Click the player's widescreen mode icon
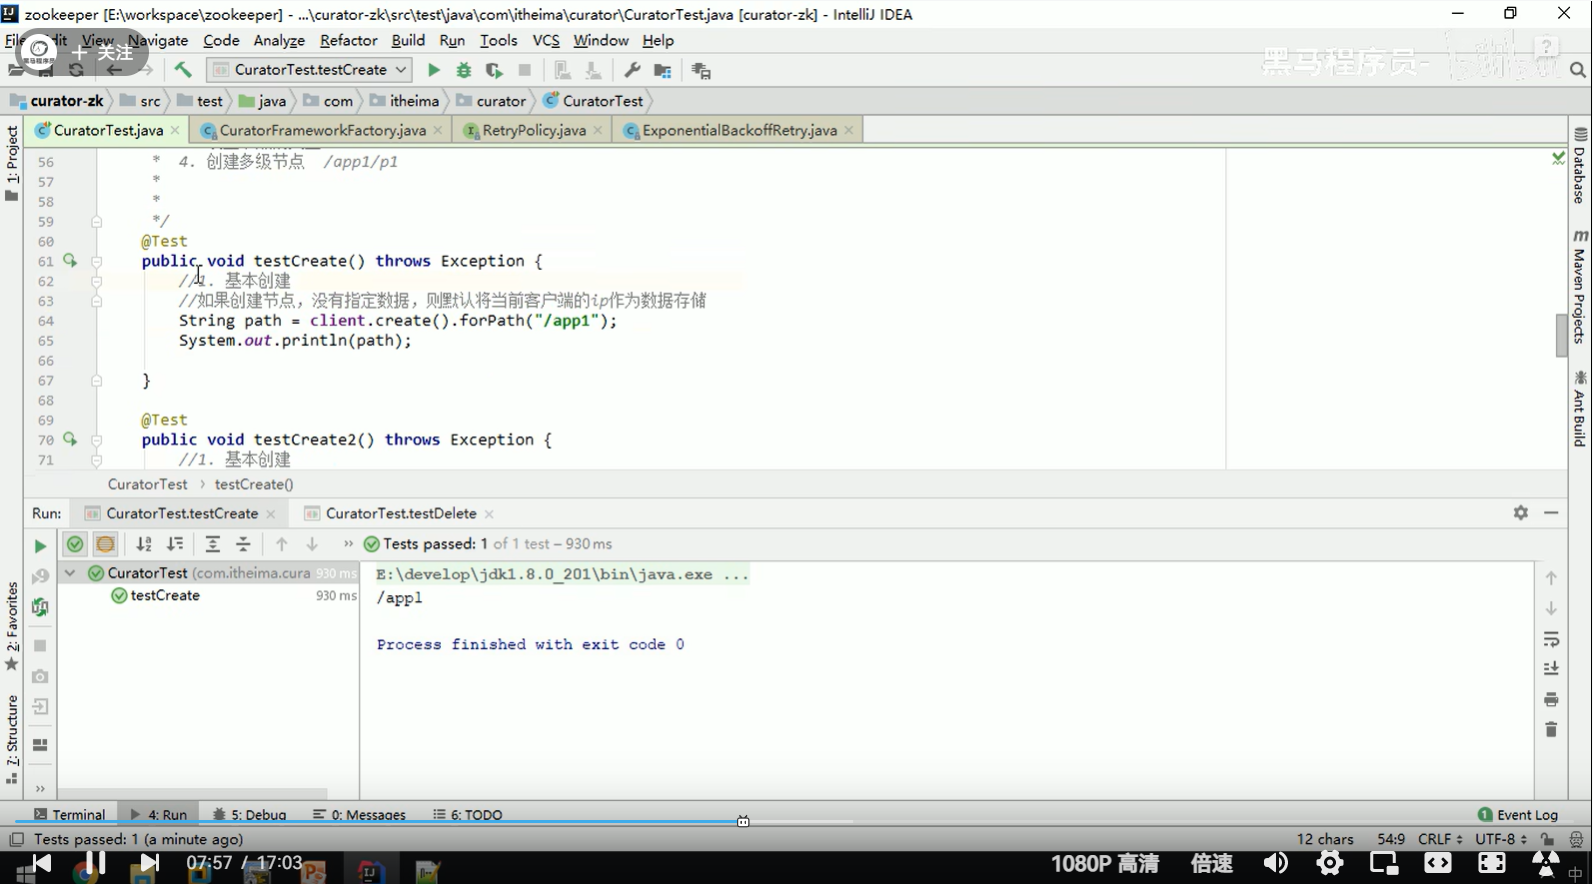The height and width of the screenshot is (884, 1593). [1438, 863]
